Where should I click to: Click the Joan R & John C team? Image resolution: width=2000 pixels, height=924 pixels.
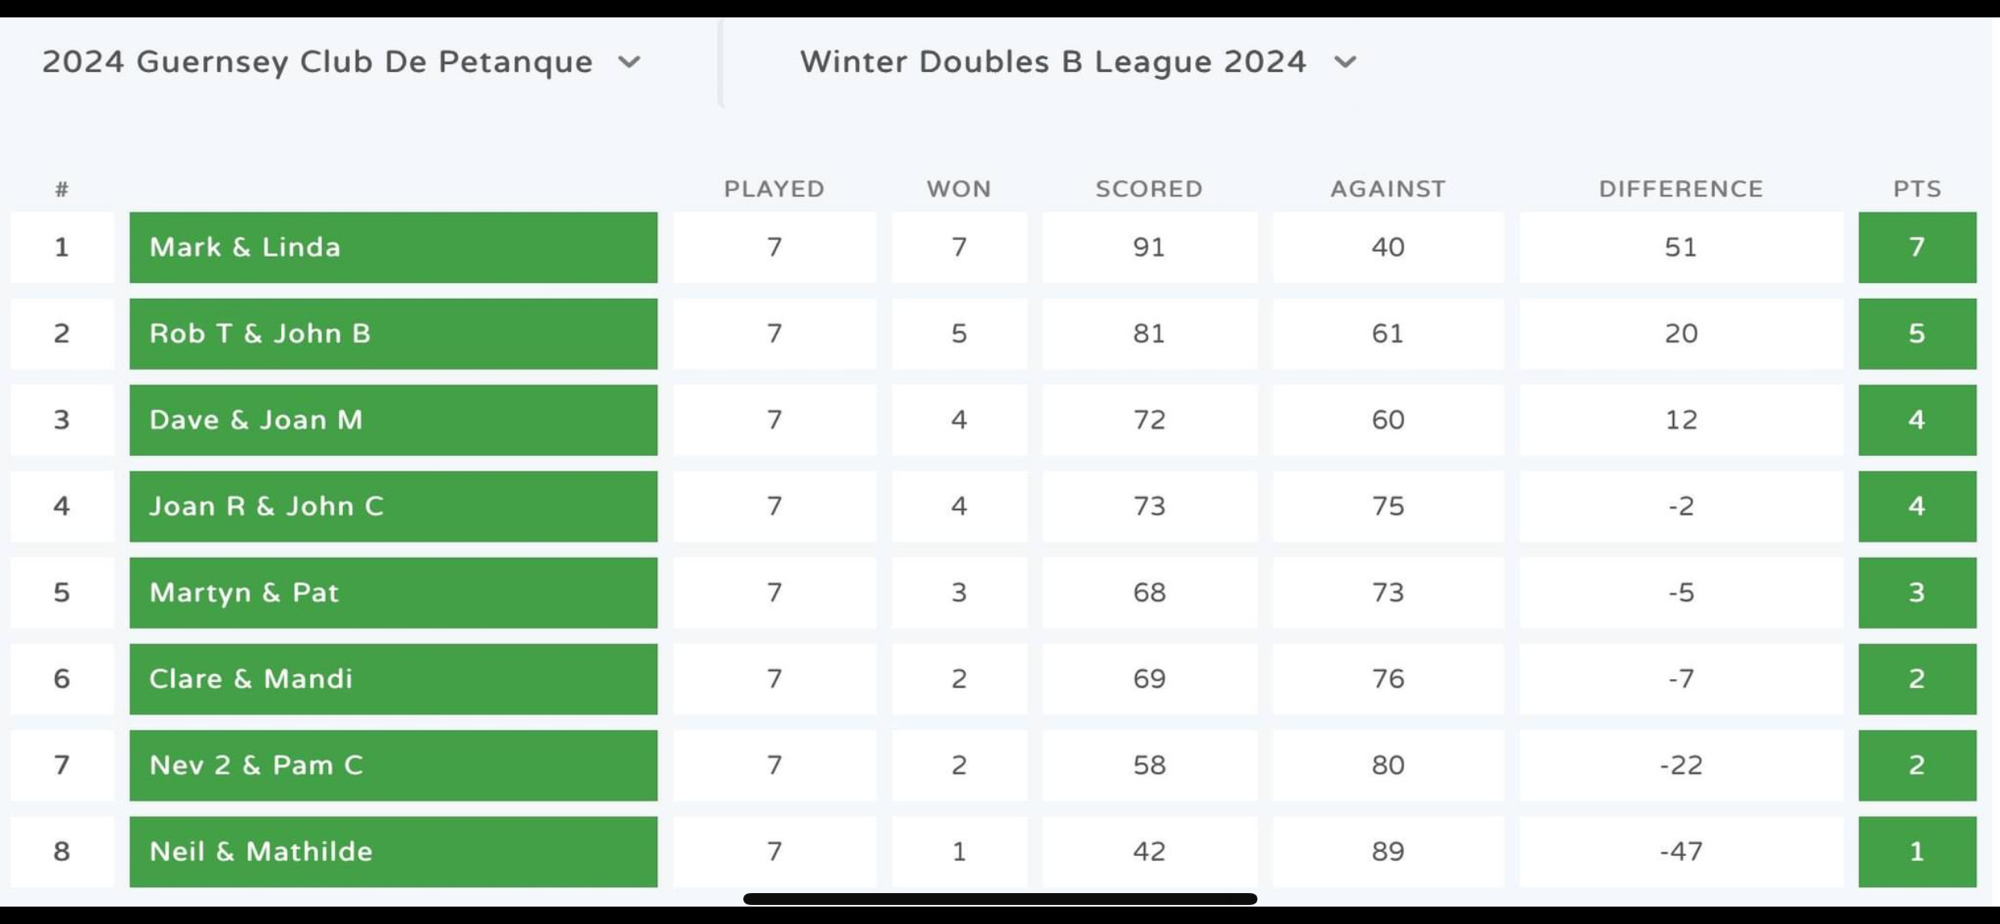[393, 506]
